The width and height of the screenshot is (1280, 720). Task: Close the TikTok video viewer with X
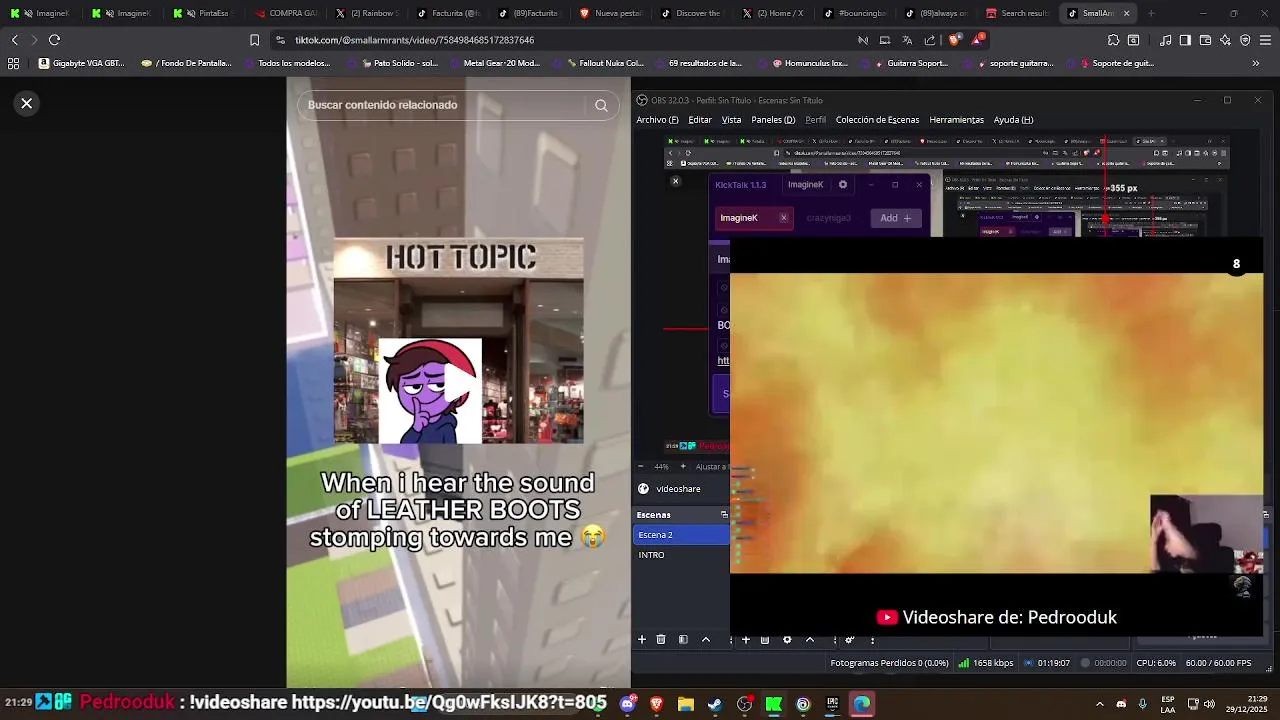(x=27, y=103)
